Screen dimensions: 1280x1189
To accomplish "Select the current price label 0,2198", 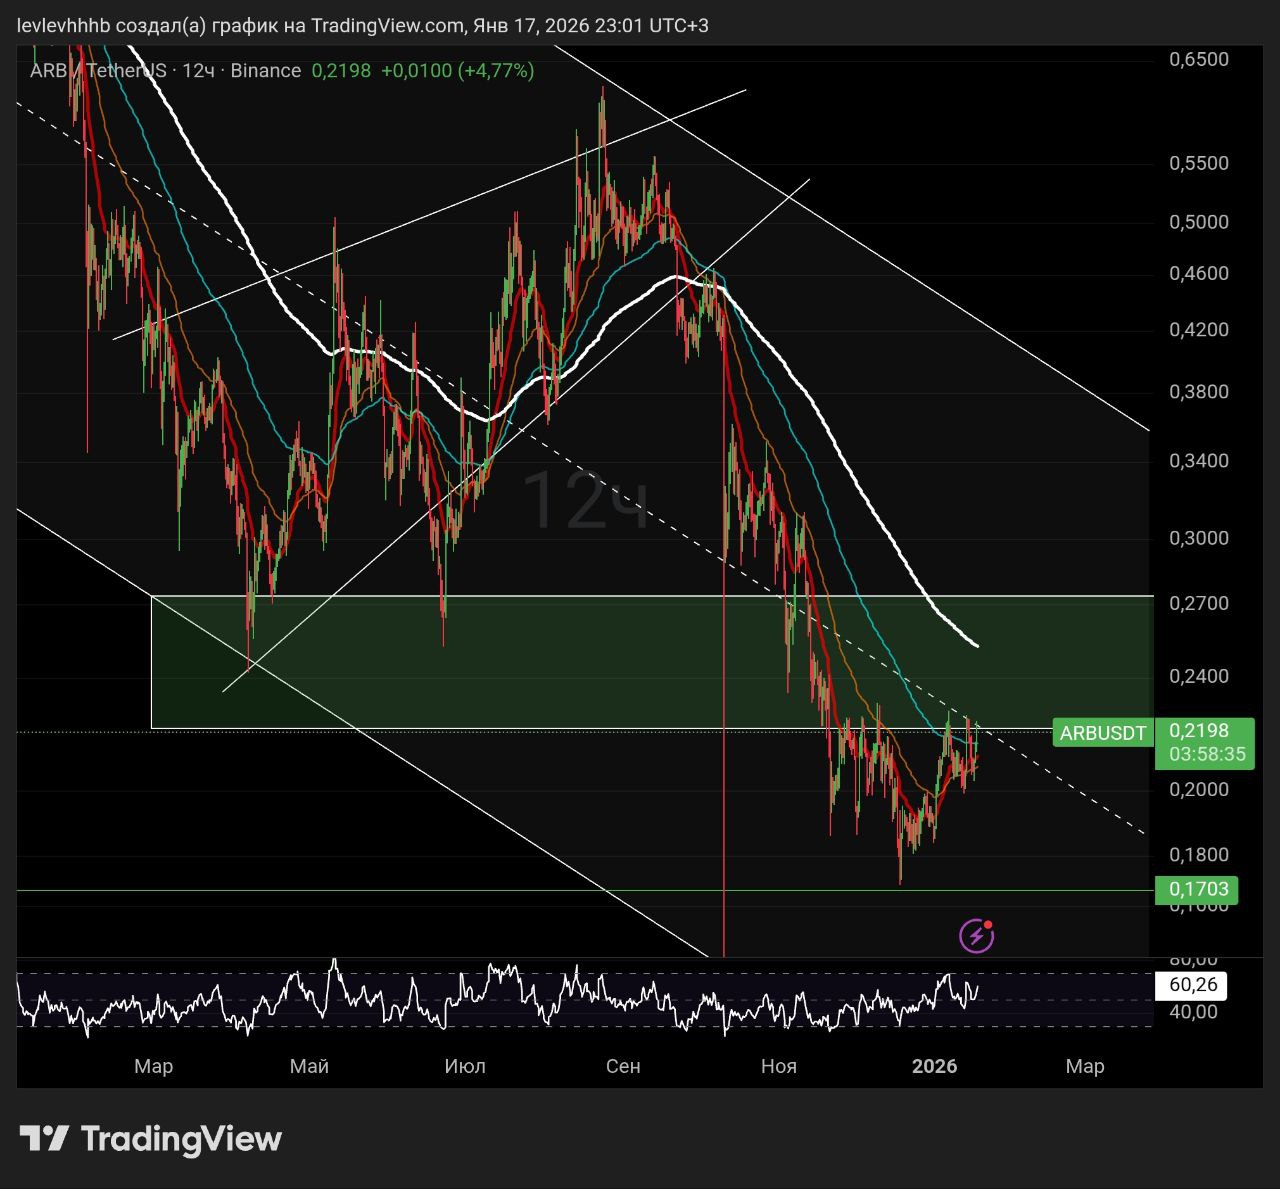I will (x=1198, y=731).
